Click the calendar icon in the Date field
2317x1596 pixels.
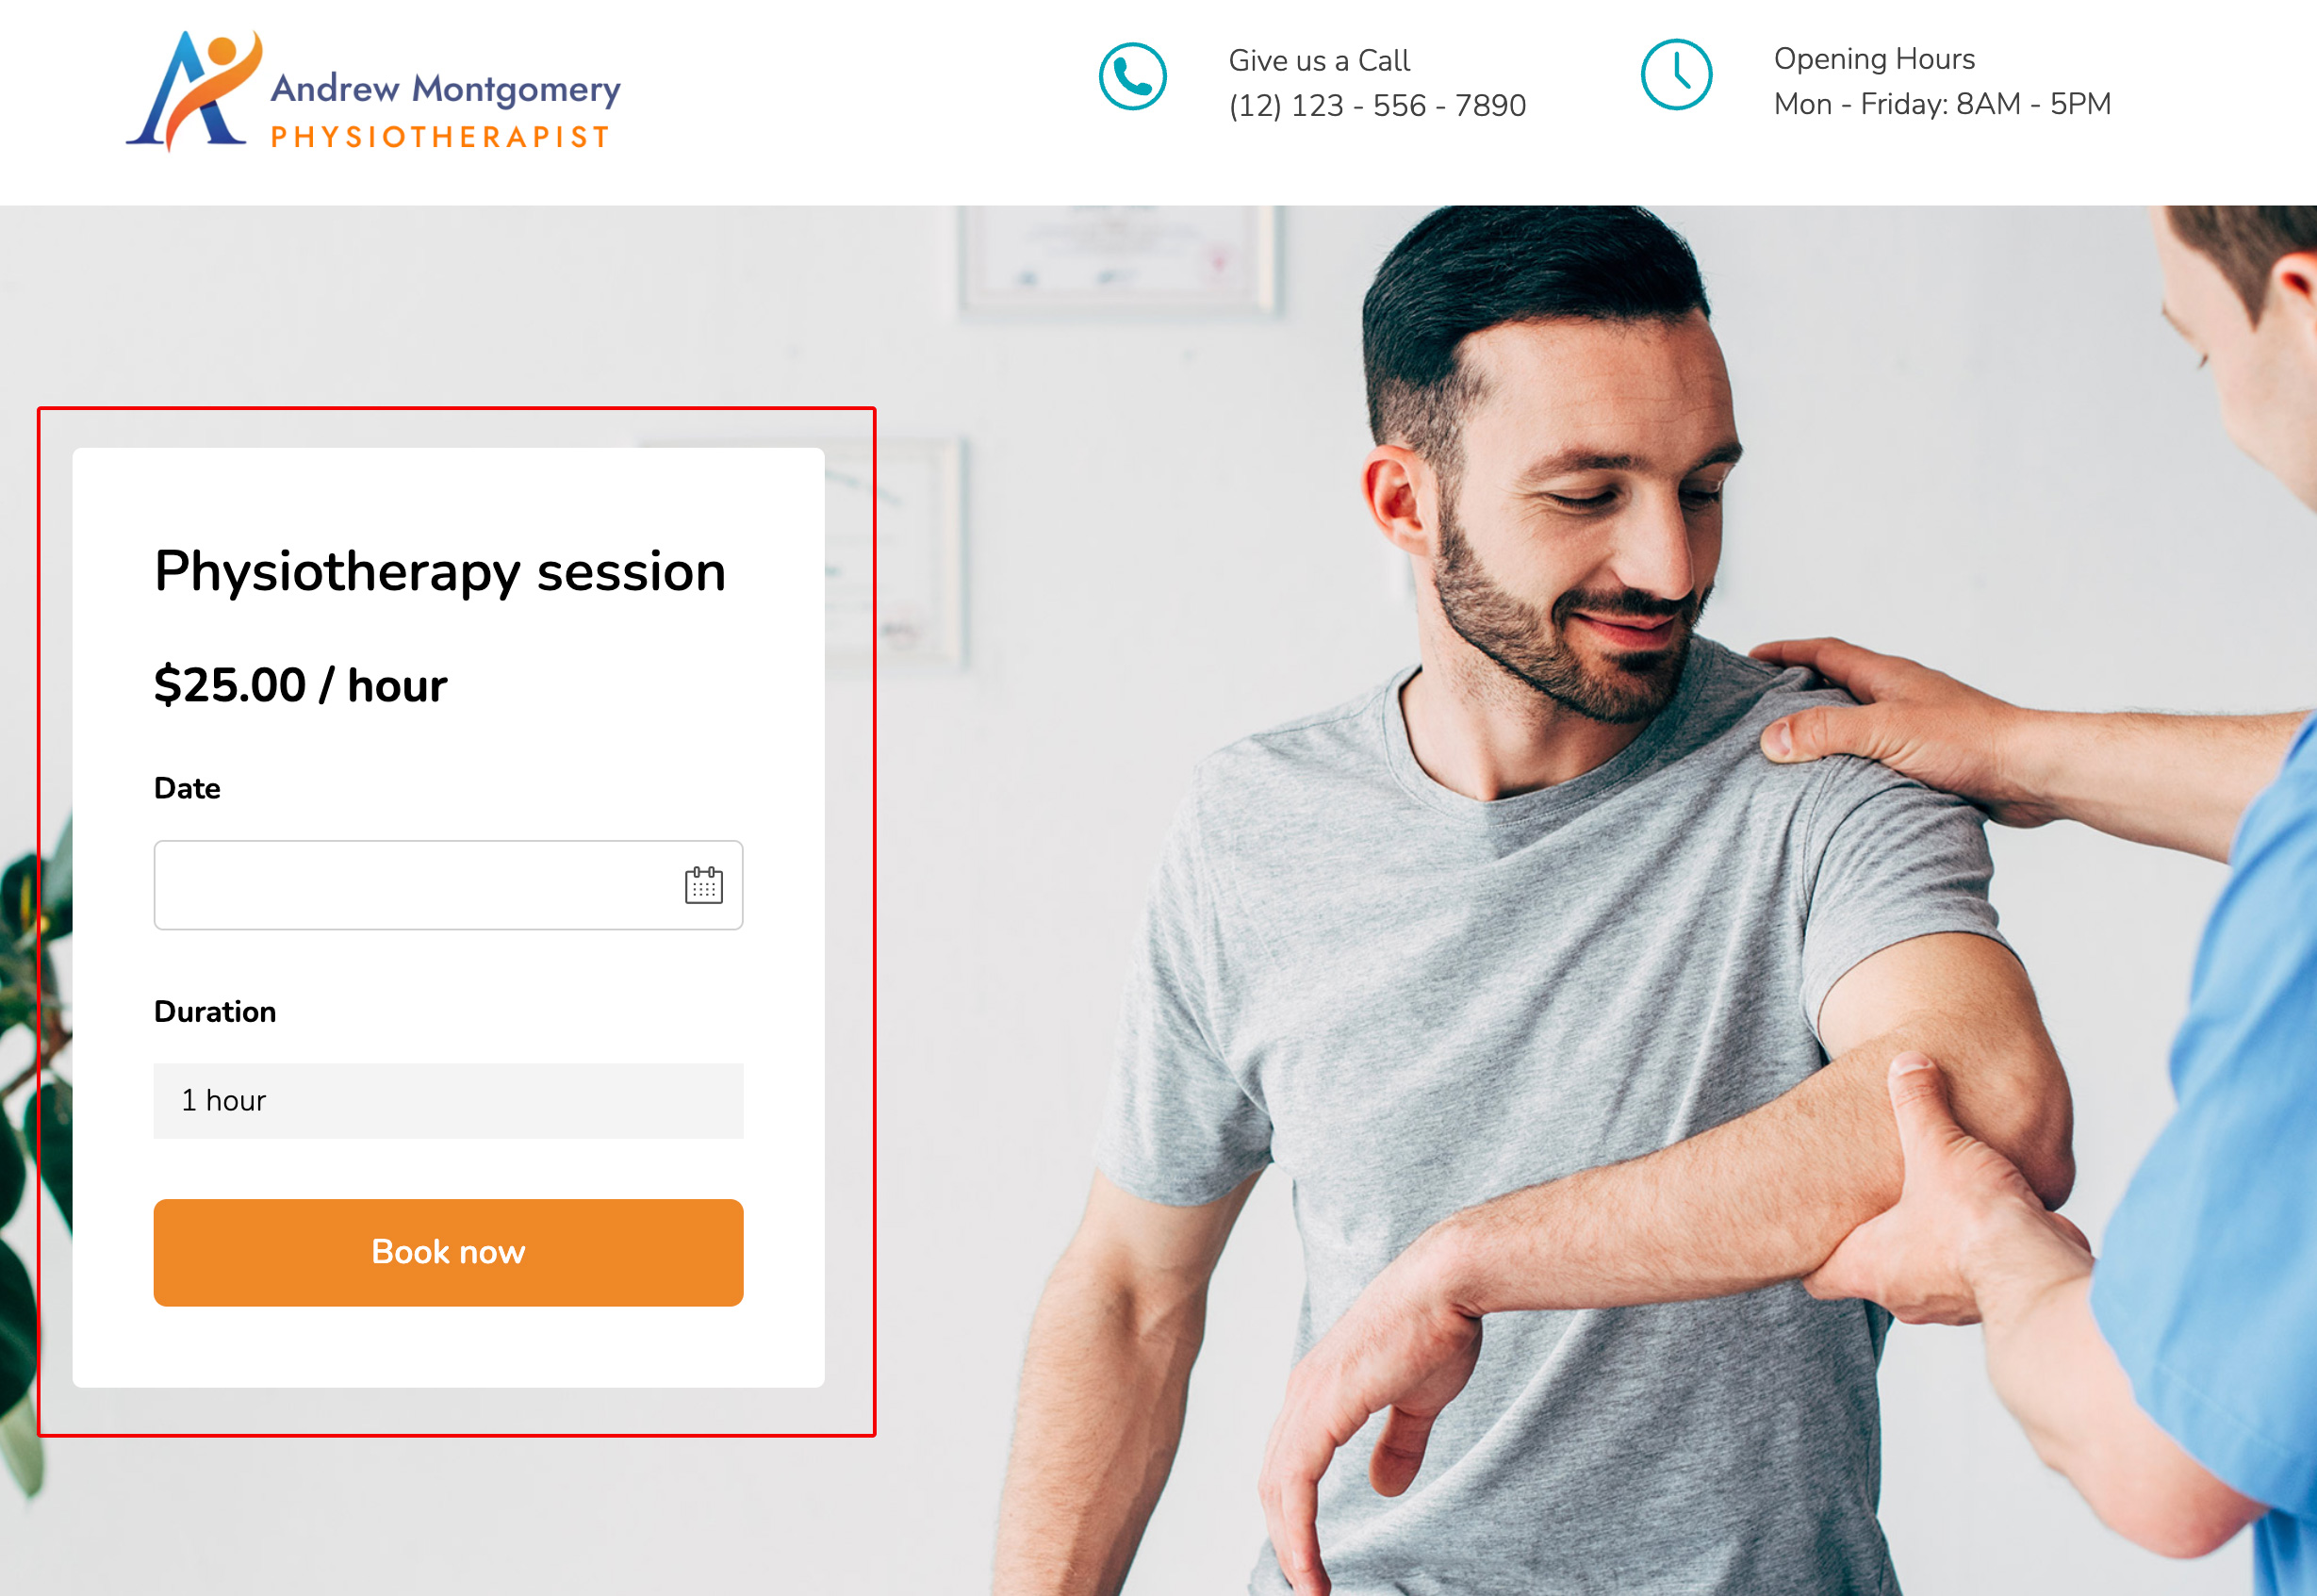[703, 885]
